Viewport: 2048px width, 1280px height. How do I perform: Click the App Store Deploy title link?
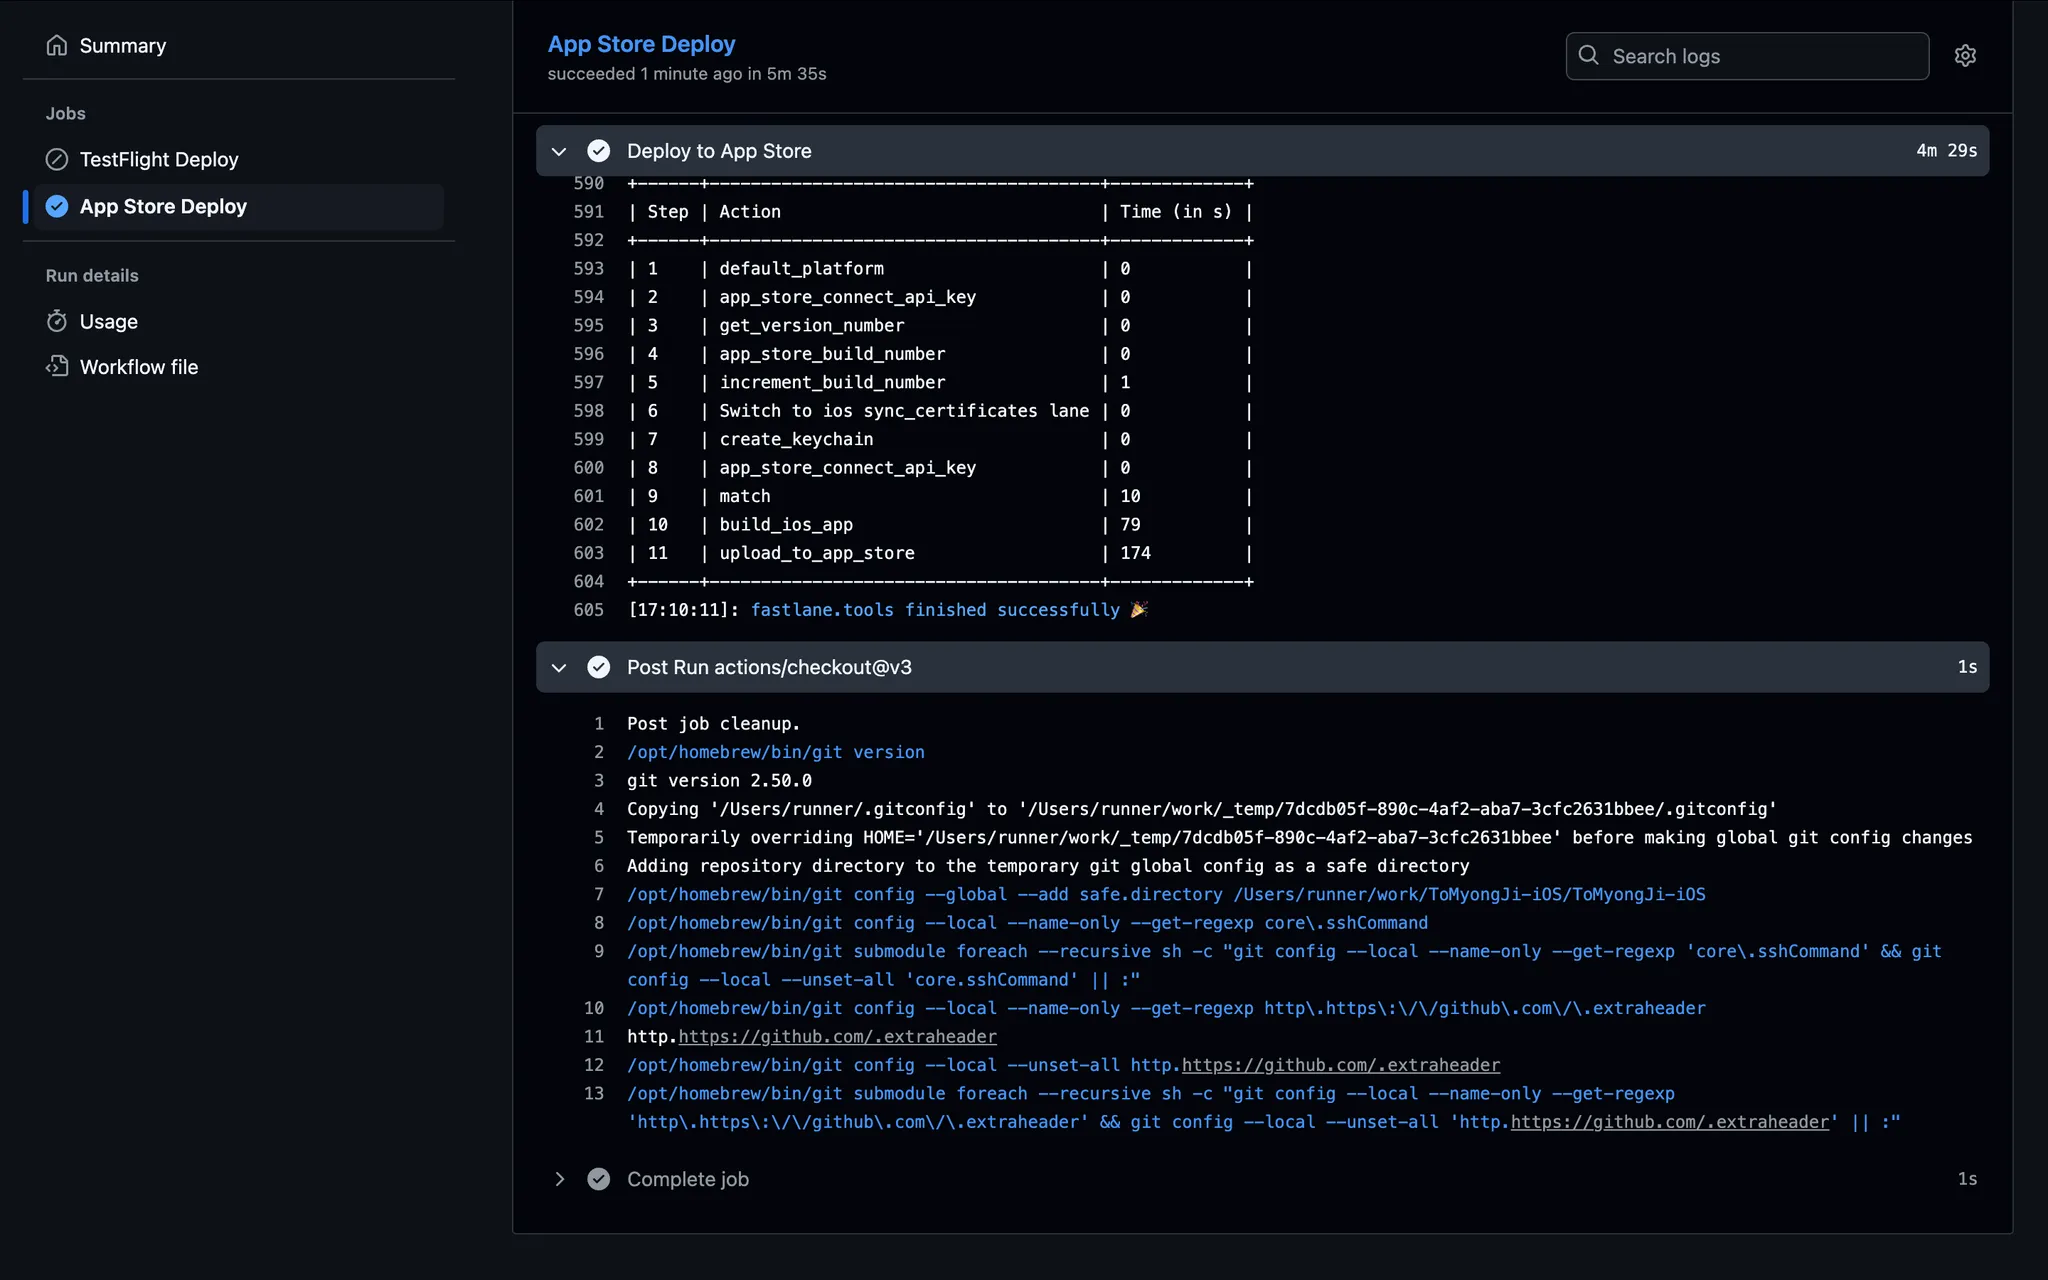click(x=641, y=44)
